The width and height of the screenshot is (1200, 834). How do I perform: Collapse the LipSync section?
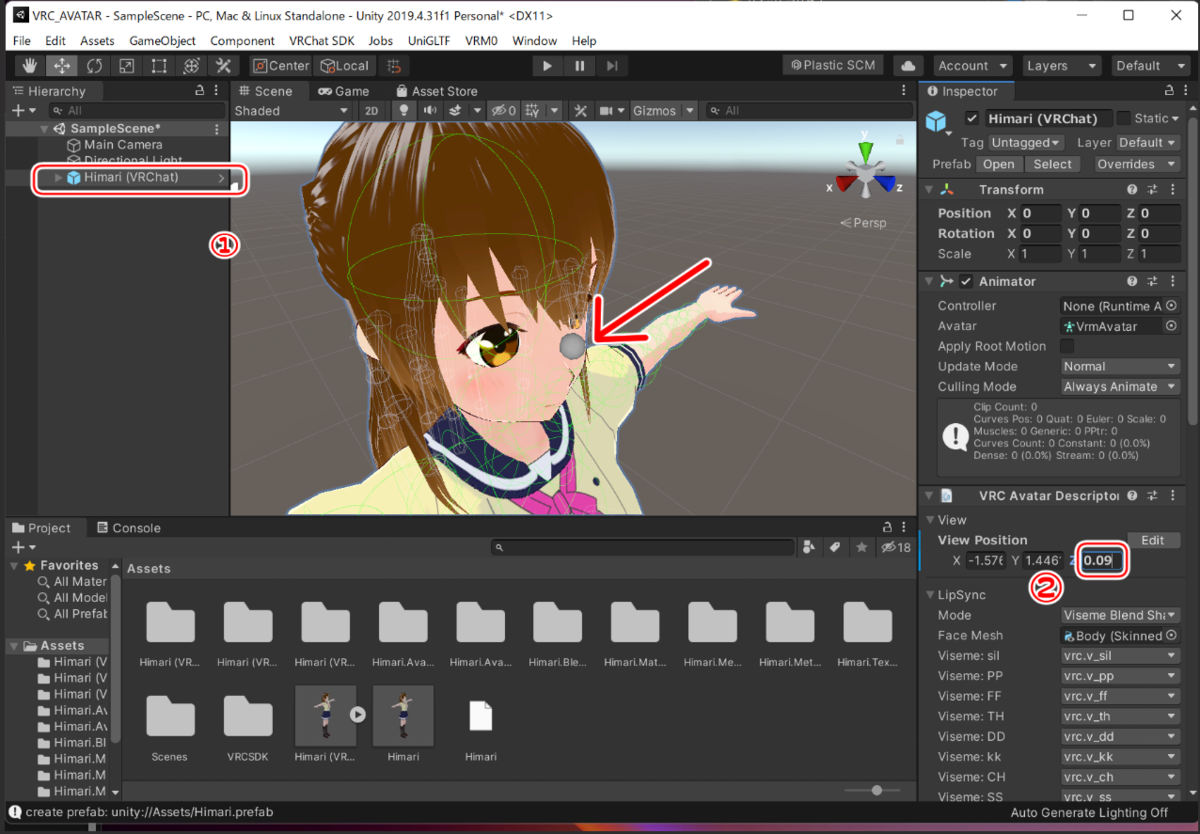pos(930,595)
